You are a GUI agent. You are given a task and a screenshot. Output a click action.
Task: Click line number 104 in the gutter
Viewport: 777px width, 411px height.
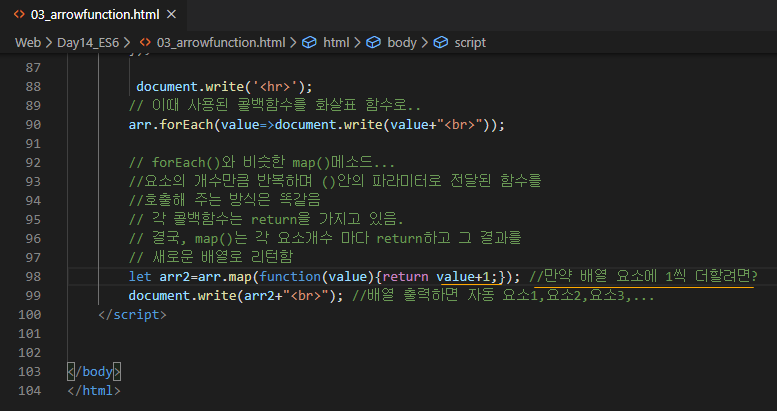pos(29,391)
